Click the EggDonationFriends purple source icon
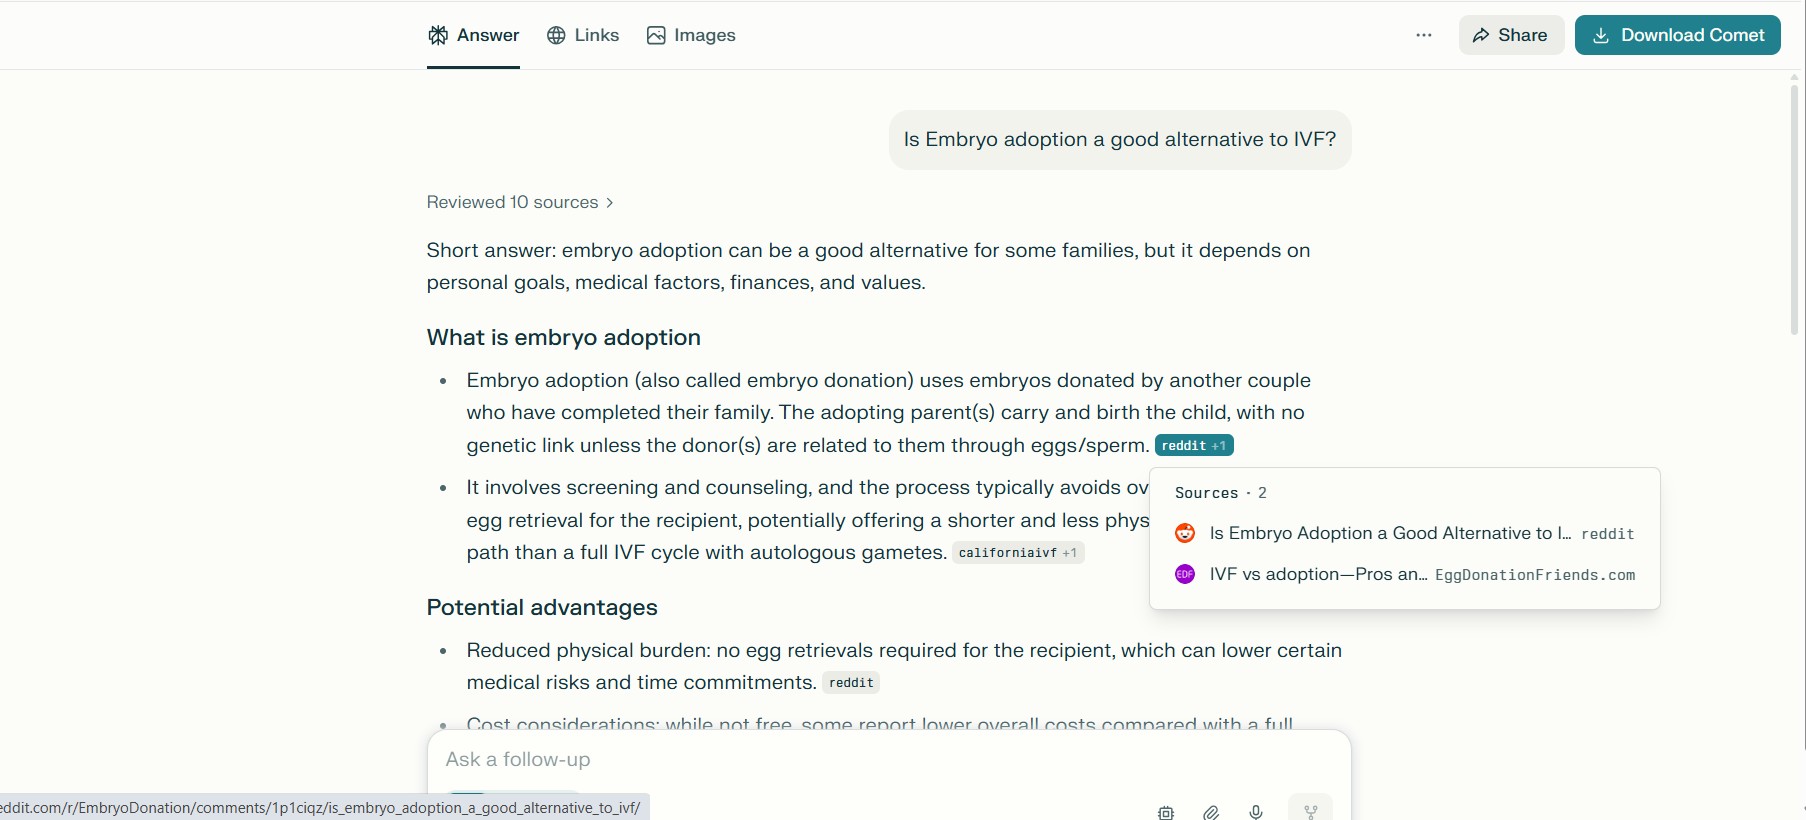Image resolution: width=1806 pixels, height=820 pixels. 1185,574
